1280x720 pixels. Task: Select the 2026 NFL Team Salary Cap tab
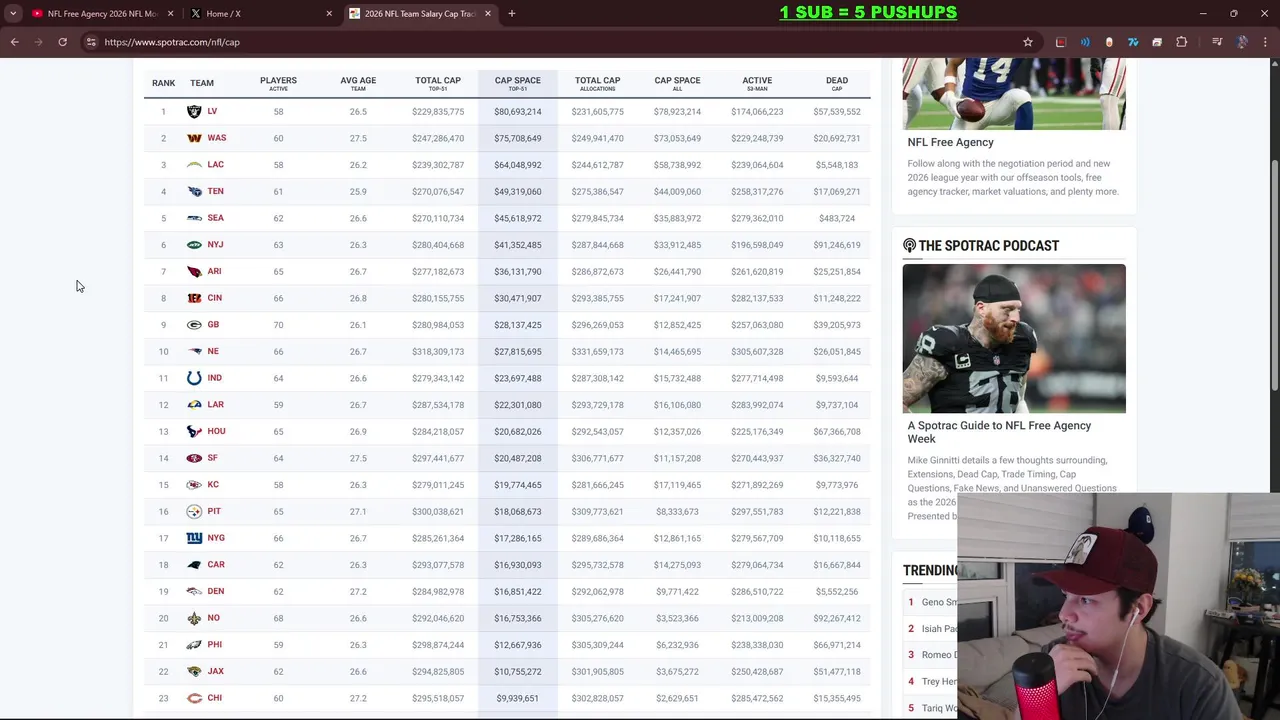[x=420, y=13]
